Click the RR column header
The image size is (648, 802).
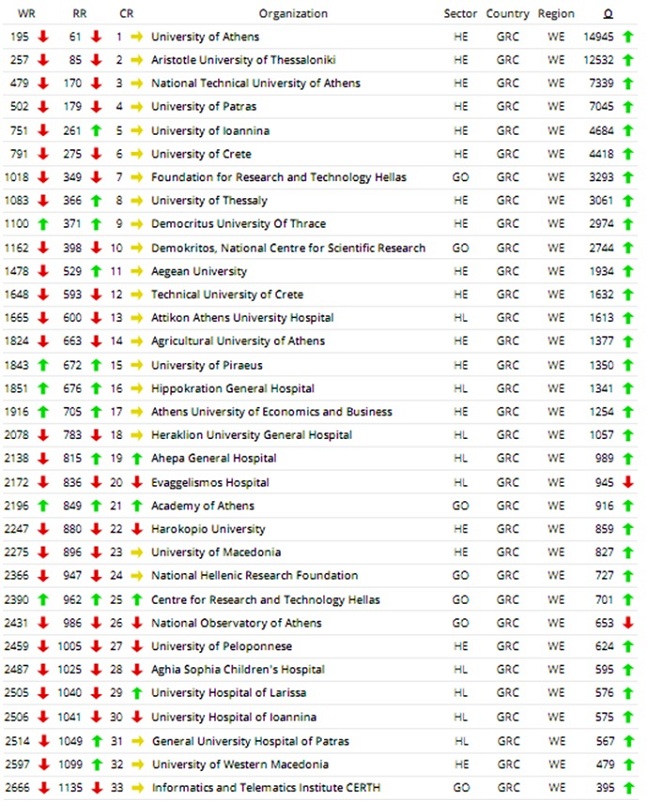tap(79, 14)
